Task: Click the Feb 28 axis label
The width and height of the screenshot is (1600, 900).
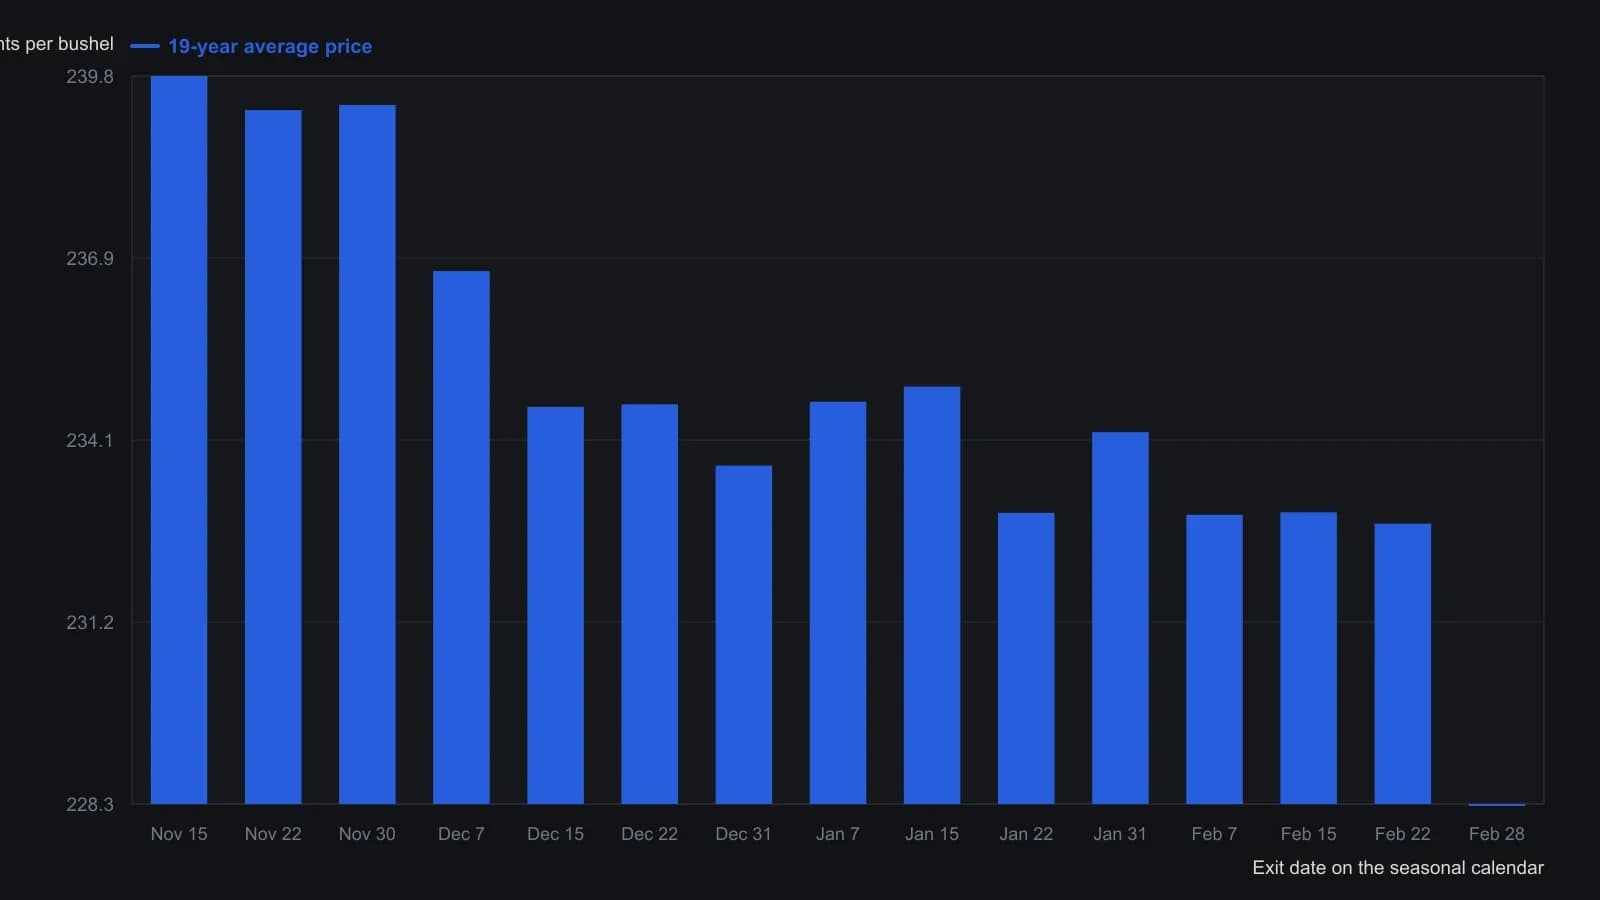Action: click(x=1496, y=834)
